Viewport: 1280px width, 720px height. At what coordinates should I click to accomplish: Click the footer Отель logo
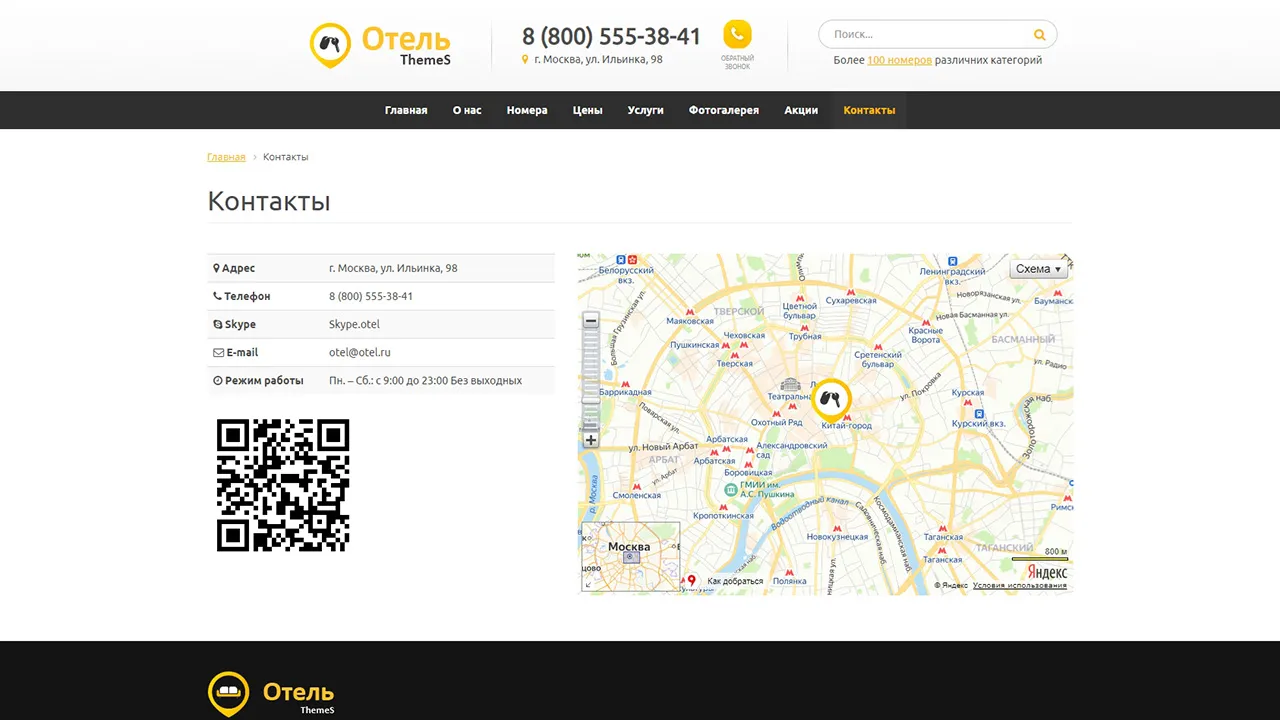[271, 694]
